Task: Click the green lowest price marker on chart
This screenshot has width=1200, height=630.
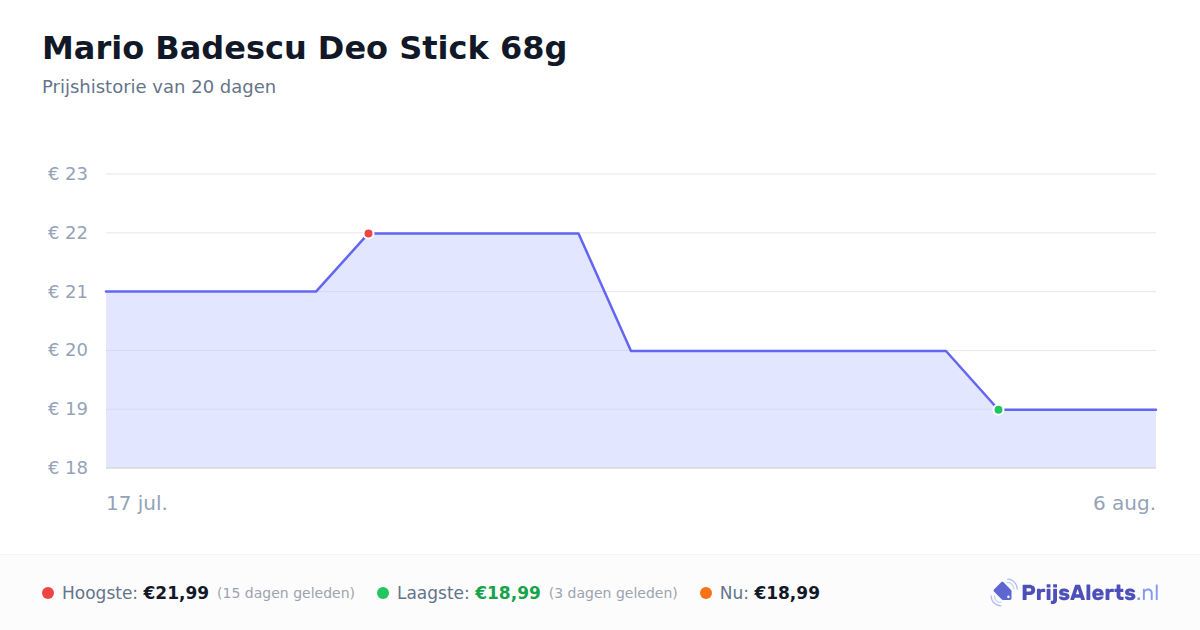Action: 998,410
